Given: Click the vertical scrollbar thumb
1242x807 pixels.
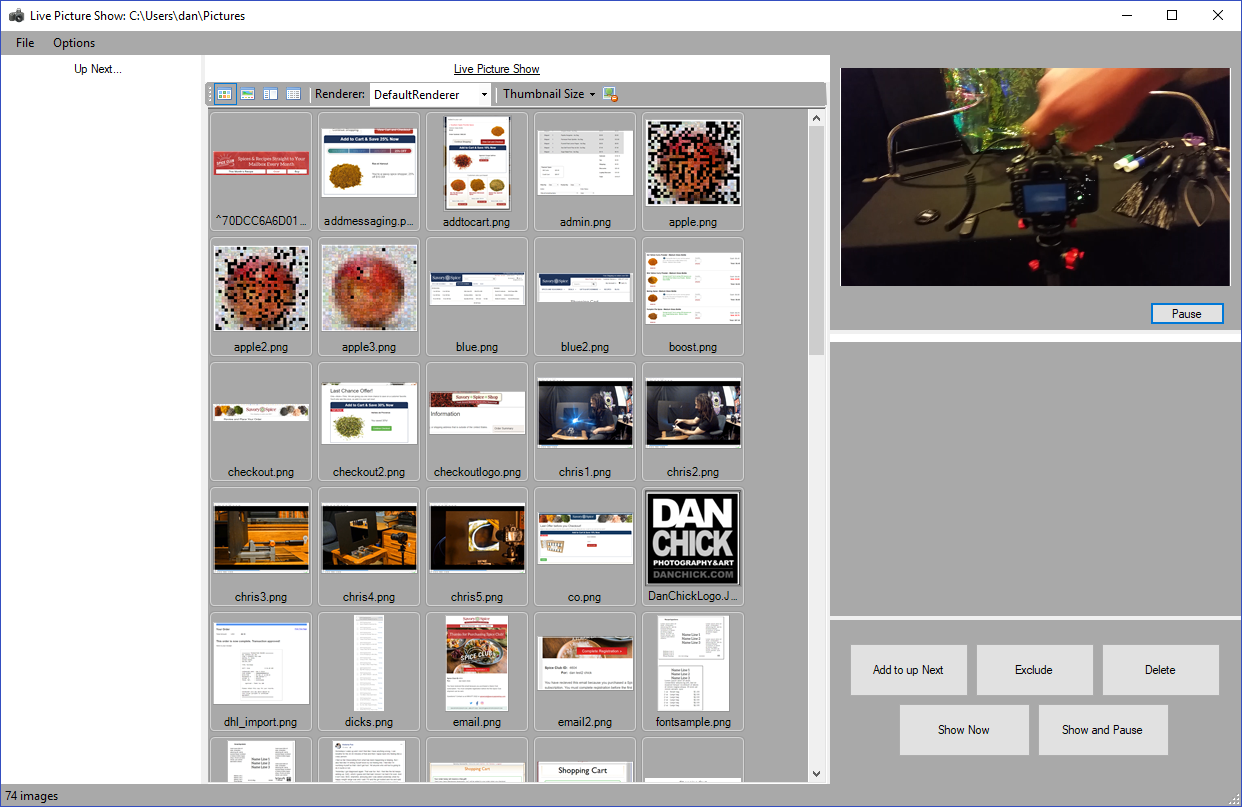Looking at the screenshot, I should coord(816,241).
